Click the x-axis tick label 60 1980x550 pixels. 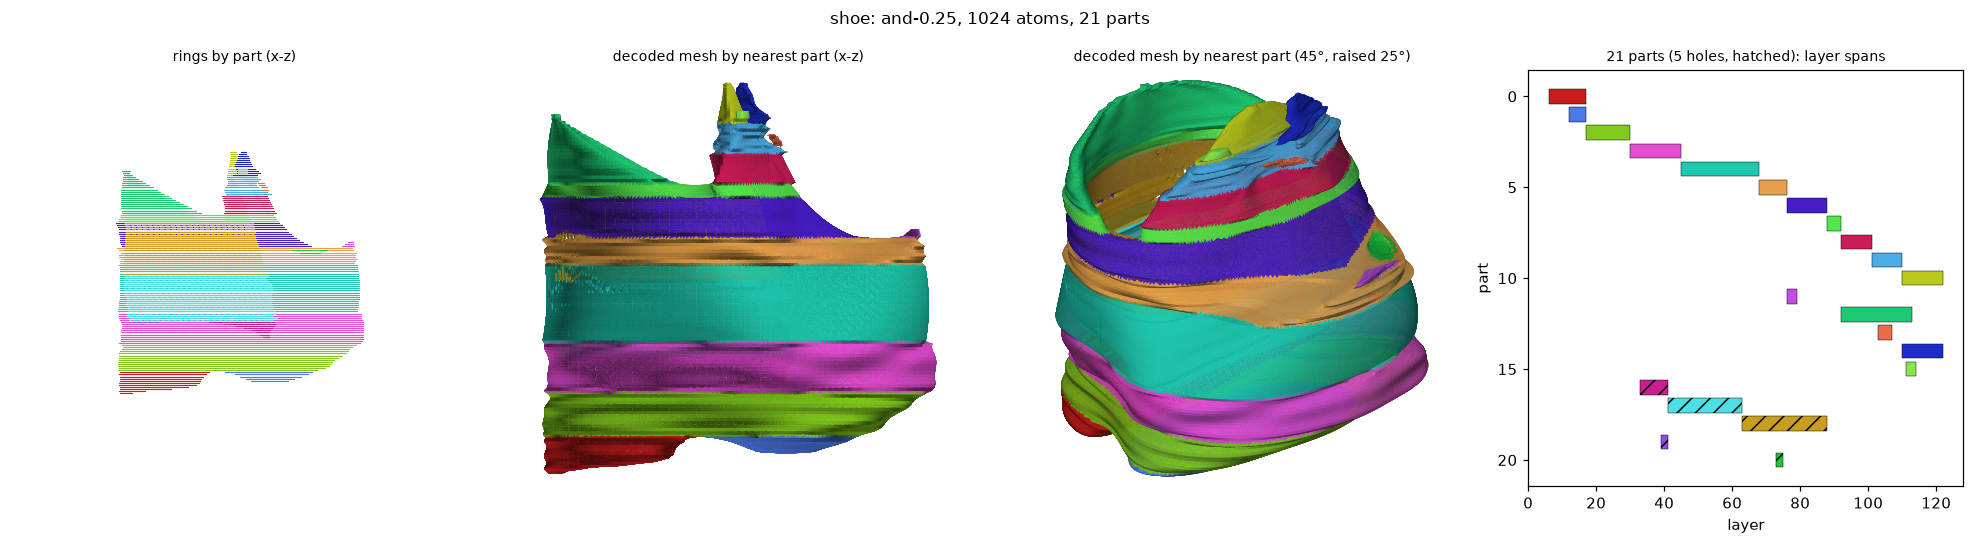tap(1732, 503)
